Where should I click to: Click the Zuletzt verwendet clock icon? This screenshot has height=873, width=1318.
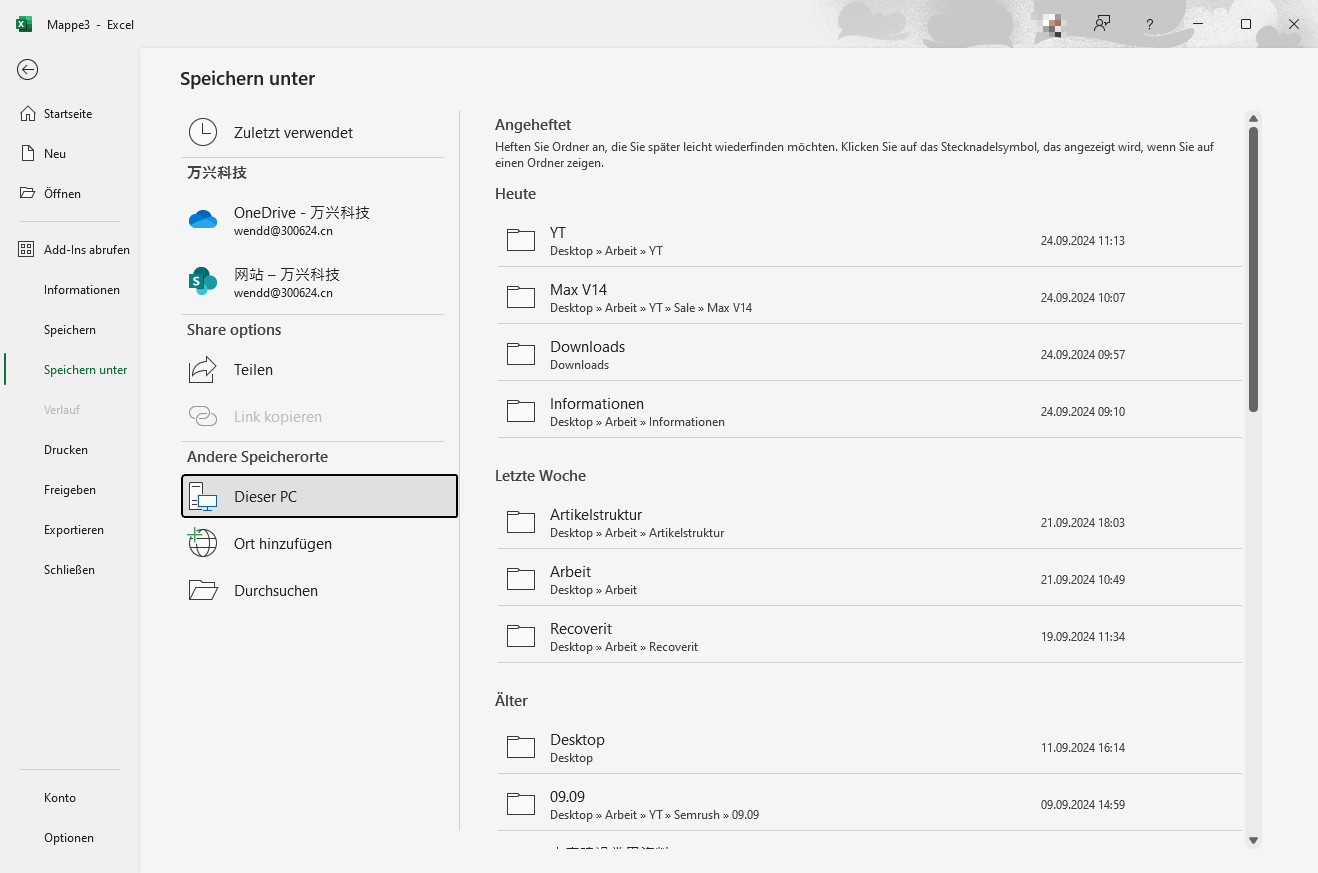coord(203,132)
